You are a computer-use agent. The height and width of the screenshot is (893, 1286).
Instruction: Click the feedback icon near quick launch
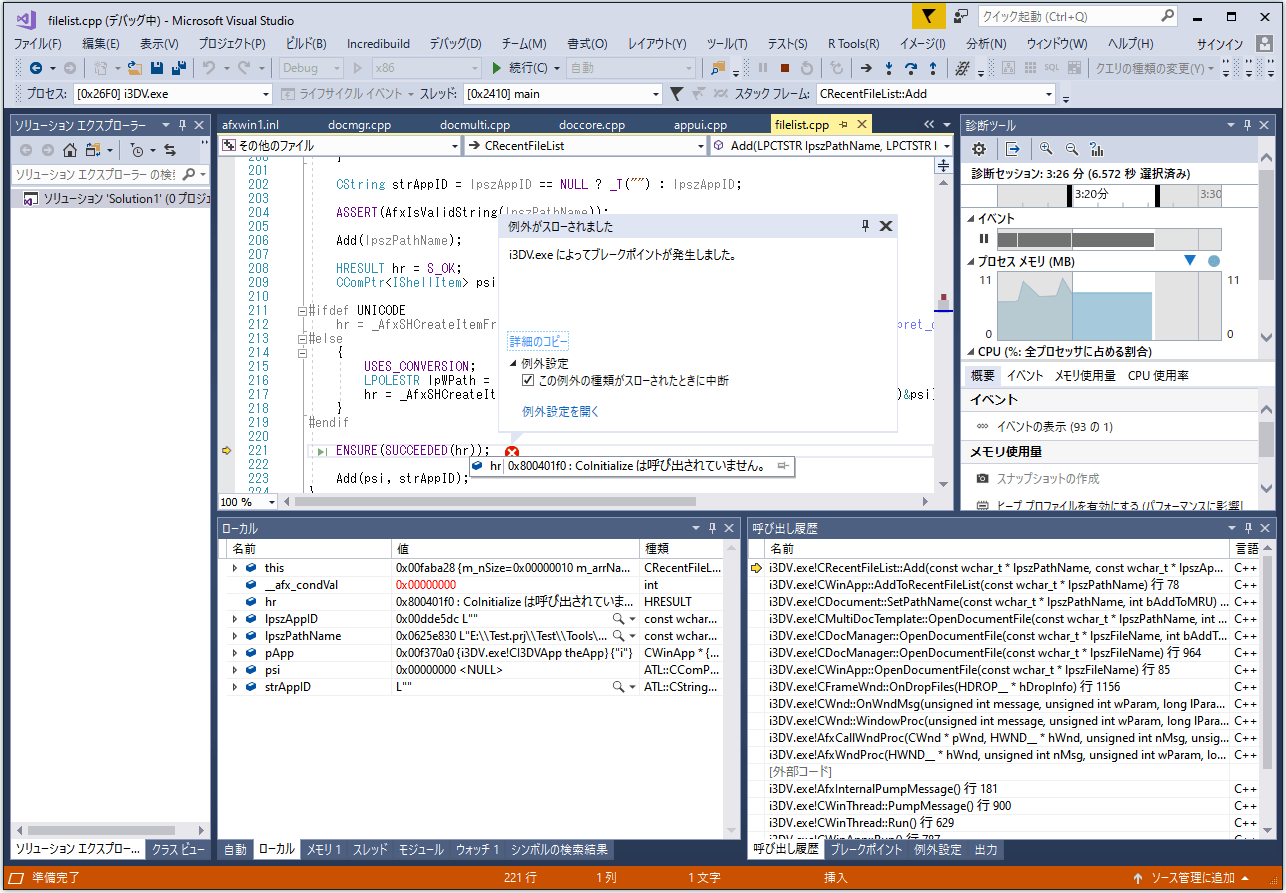click(x=960, y=16)
